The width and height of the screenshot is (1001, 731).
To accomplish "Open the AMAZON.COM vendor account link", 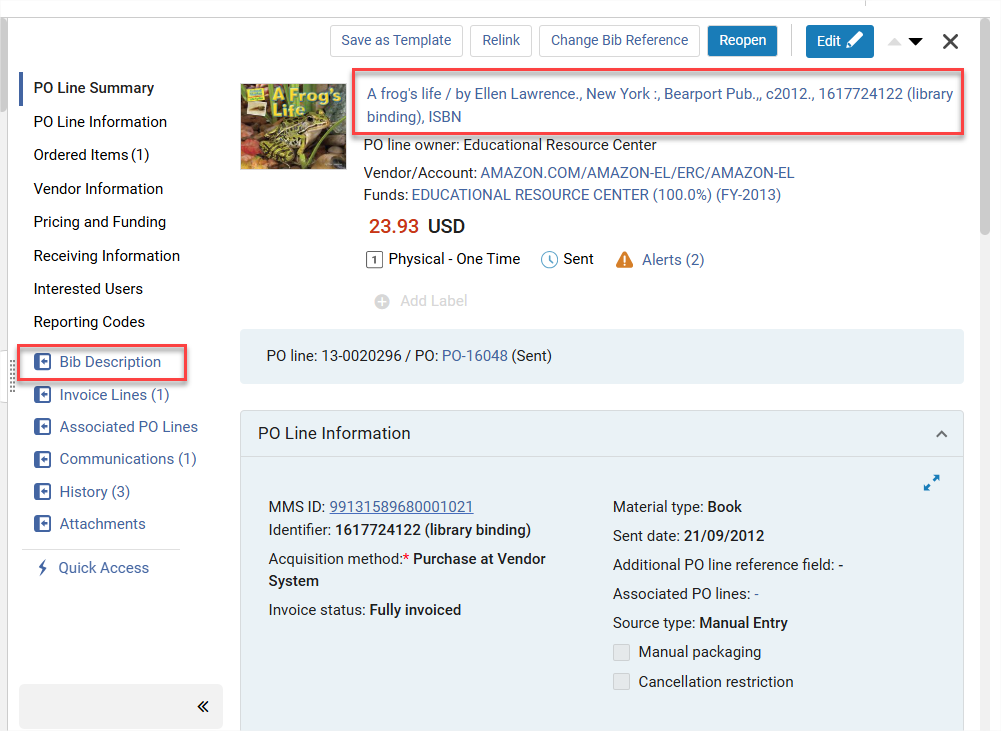I will tap(637, 173).
